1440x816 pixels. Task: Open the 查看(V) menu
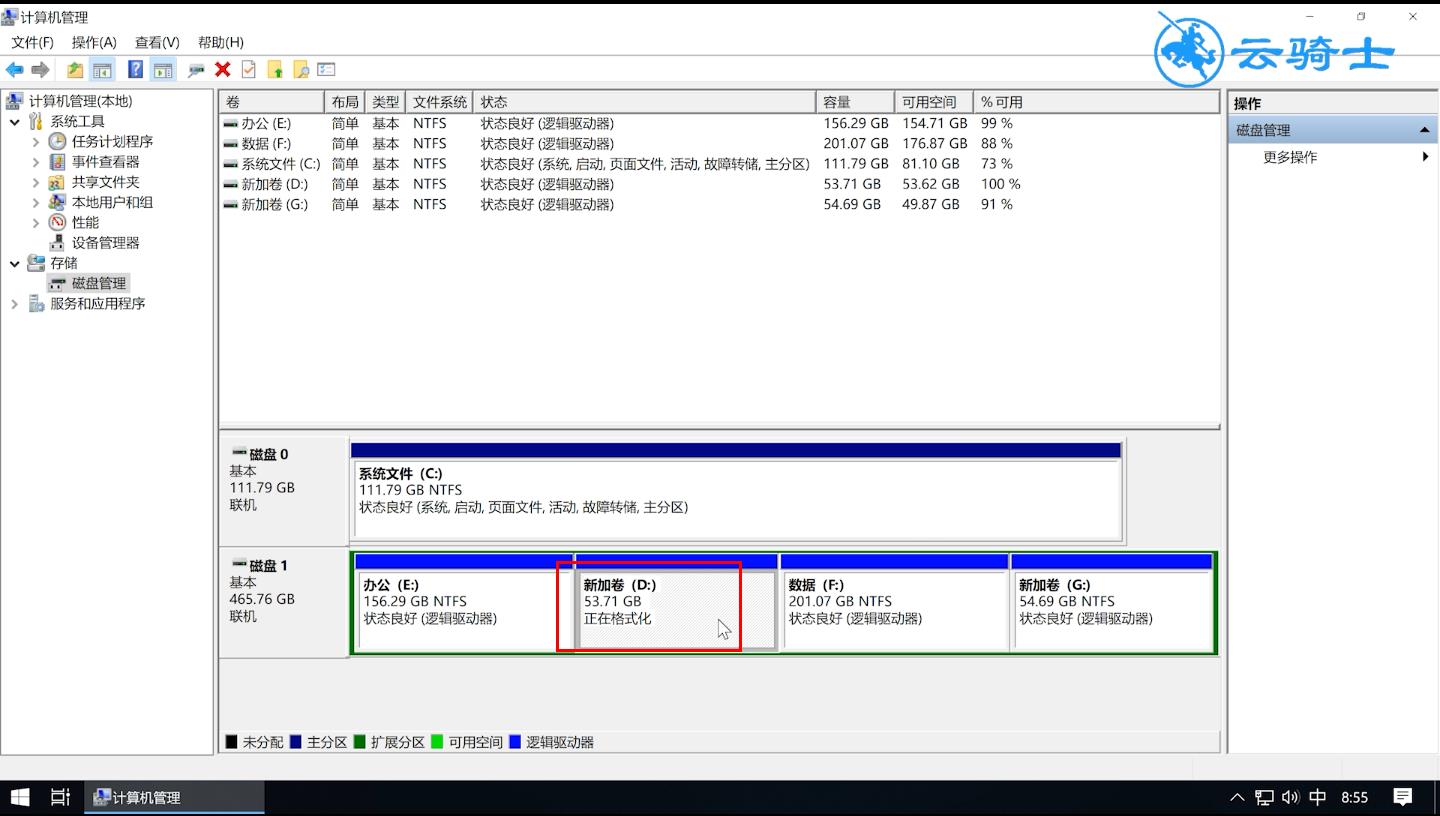(157, 42)
